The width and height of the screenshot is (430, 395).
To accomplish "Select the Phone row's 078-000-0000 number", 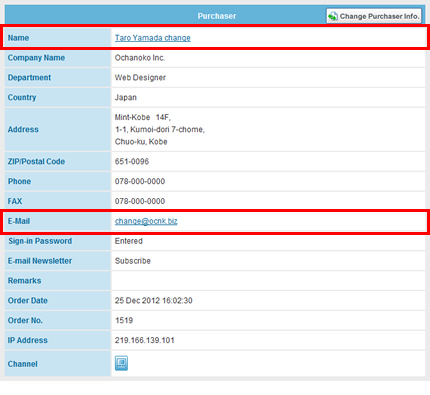I will coord(140,181).
